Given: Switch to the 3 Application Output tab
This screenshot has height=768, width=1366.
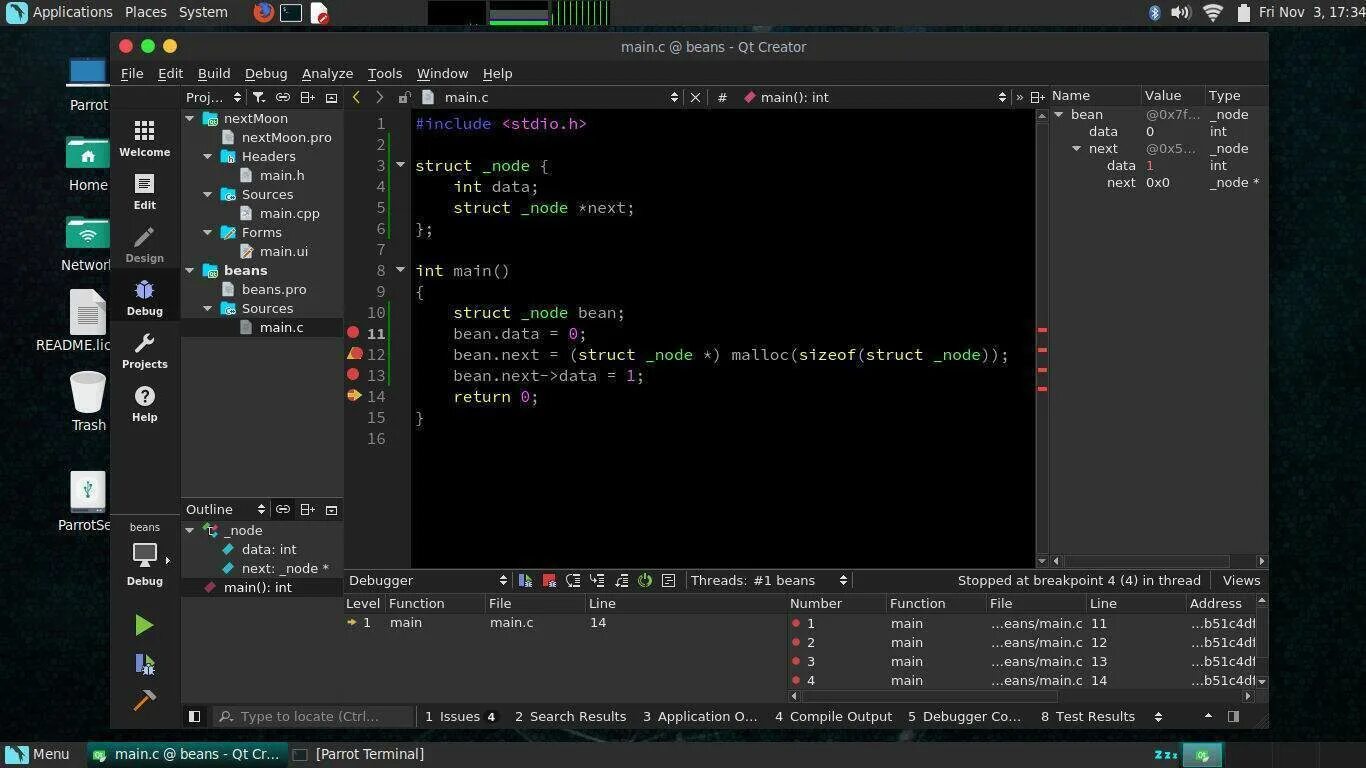Looking at the screenshot, I should tap(700, 716).
